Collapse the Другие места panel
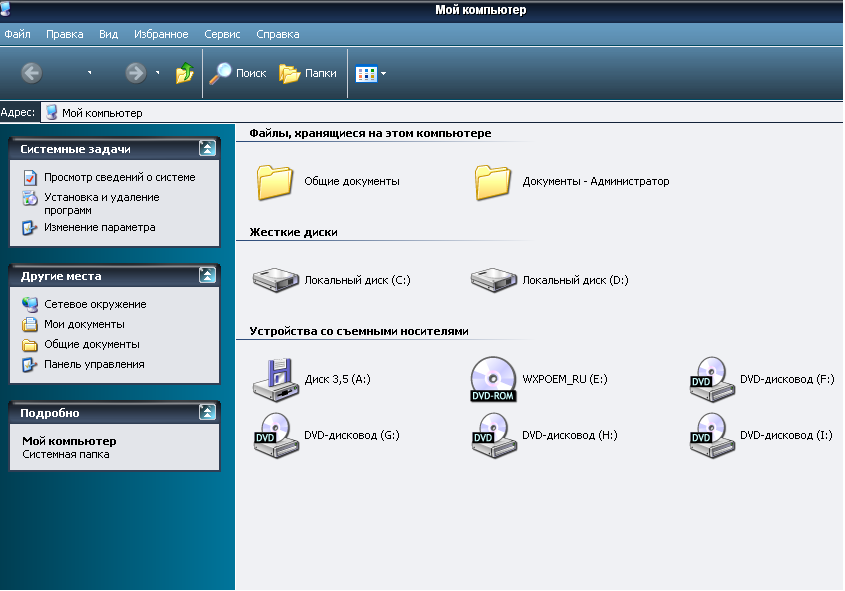 (x=207, y=275)
